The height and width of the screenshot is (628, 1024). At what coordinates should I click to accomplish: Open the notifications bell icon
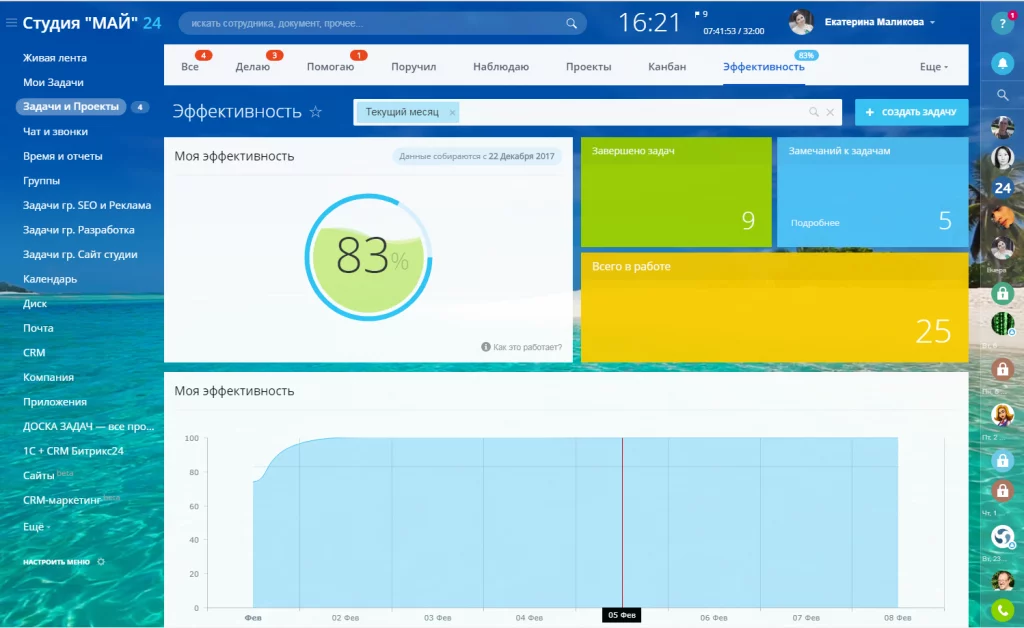tap(1002, 63)
